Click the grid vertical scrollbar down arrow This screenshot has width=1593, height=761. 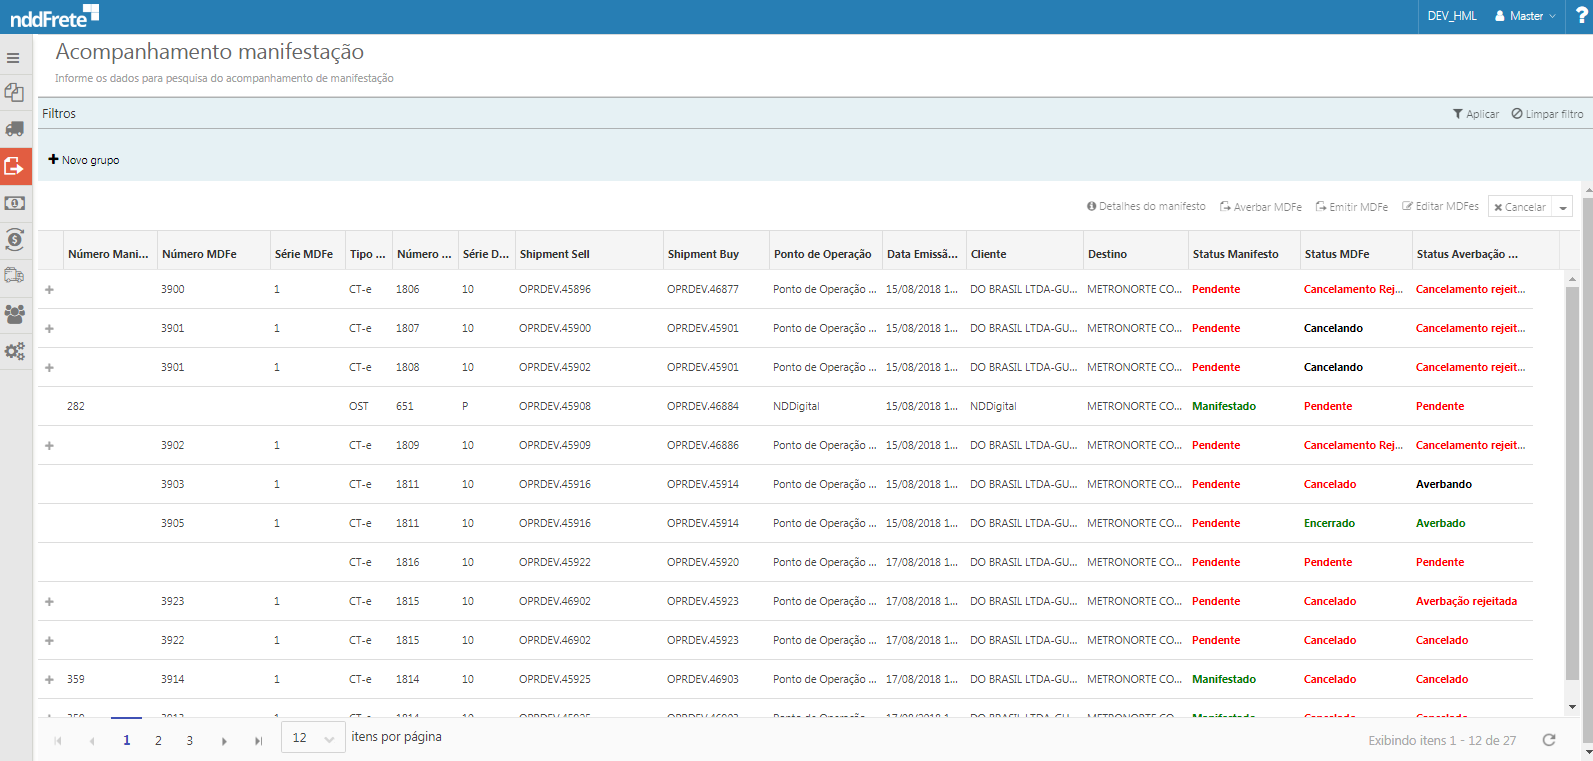coord(1572,707)
